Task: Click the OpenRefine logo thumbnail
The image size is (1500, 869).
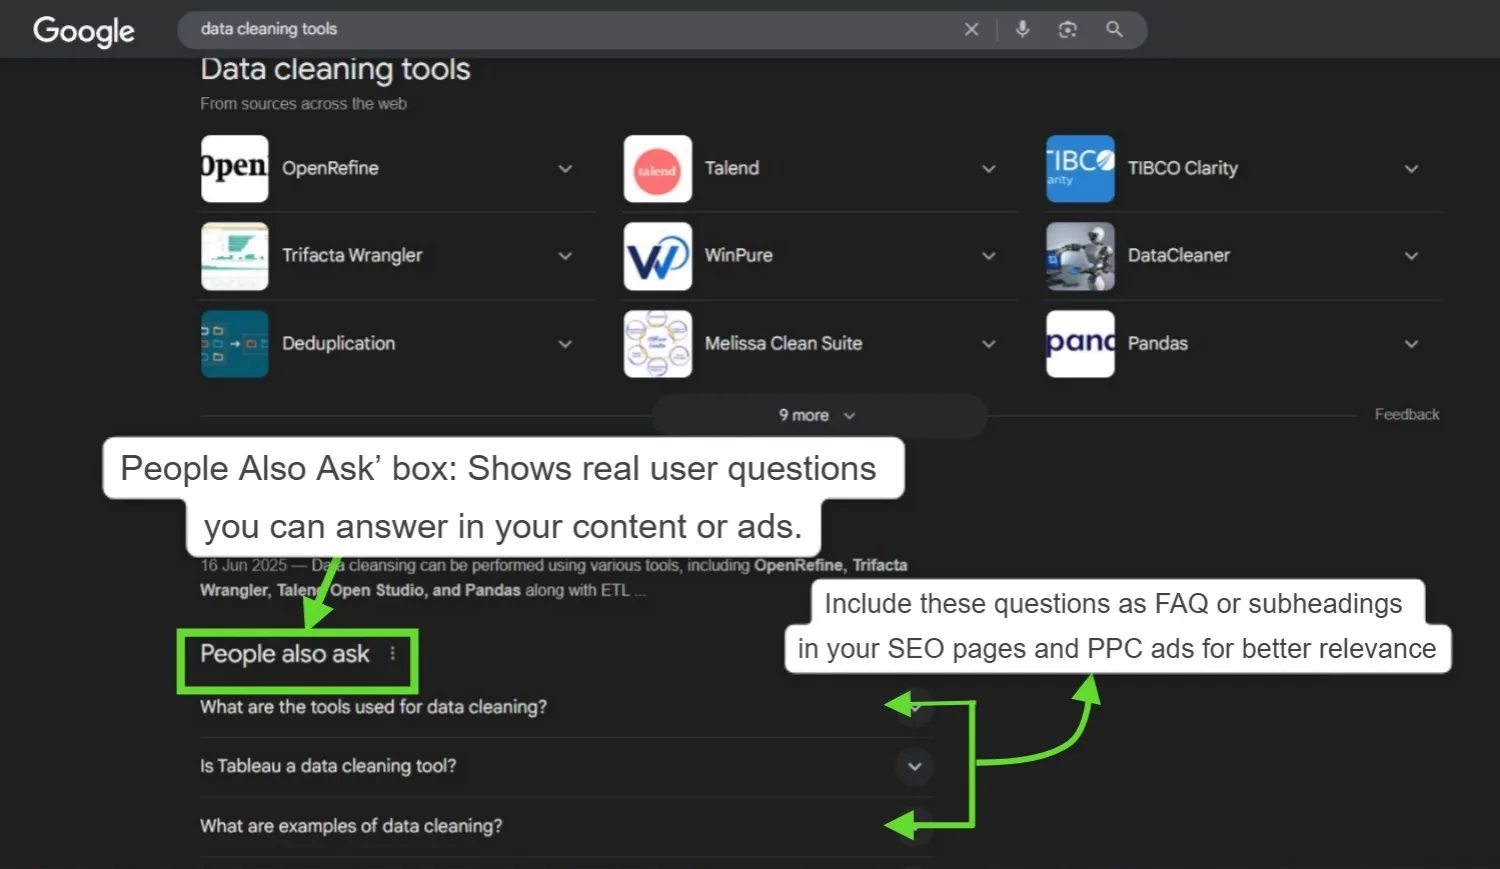Action: coord(235,169)
